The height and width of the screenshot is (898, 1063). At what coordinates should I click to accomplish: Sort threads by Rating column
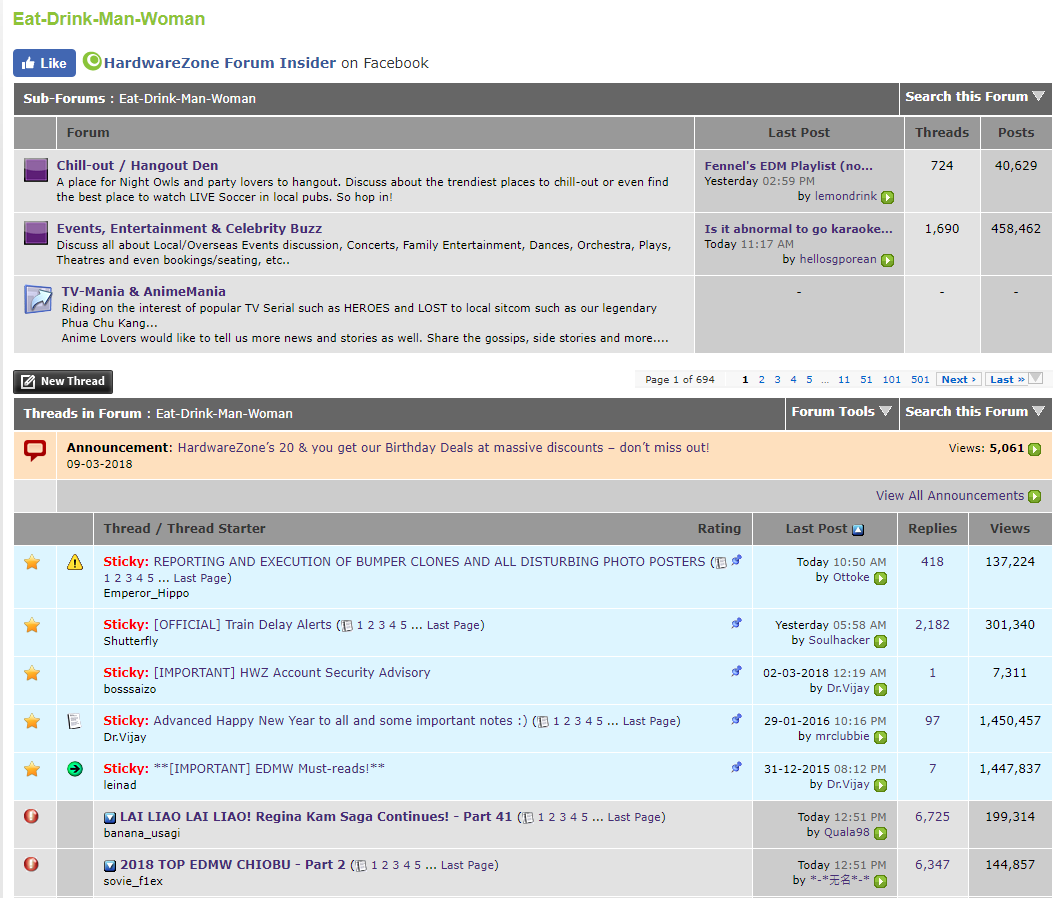719,529
